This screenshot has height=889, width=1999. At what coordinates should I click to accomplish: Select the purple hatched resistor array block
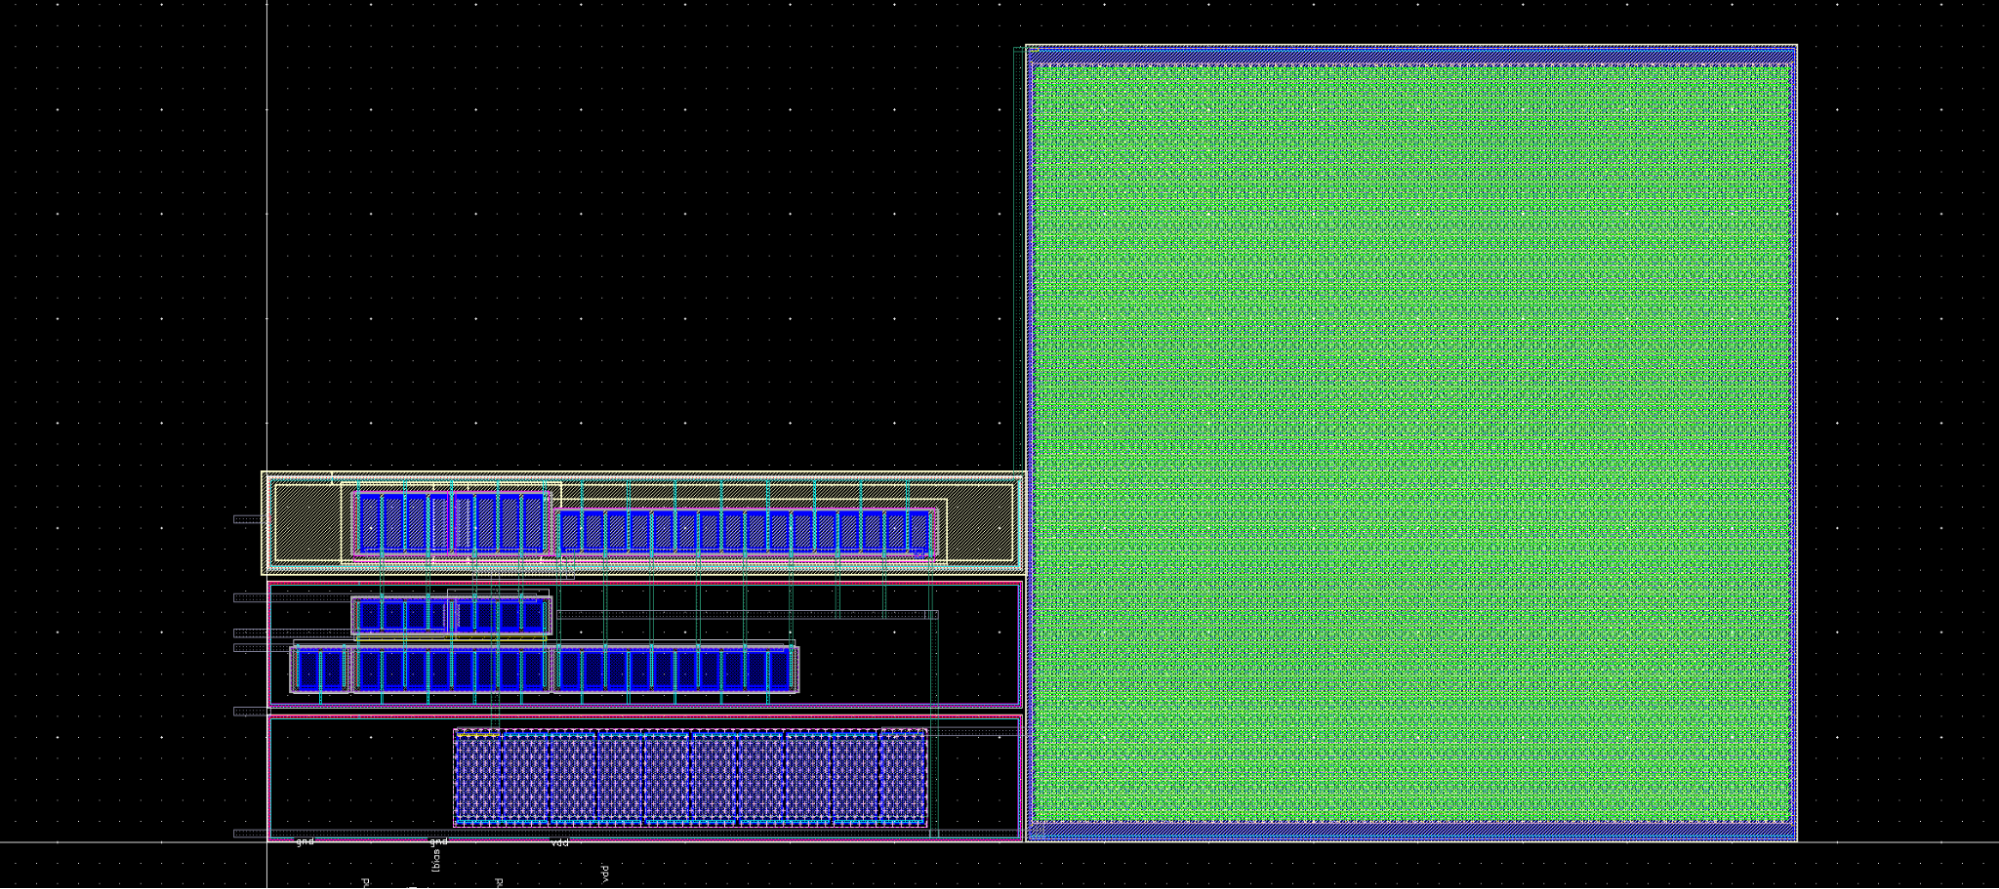click(690, 777)
